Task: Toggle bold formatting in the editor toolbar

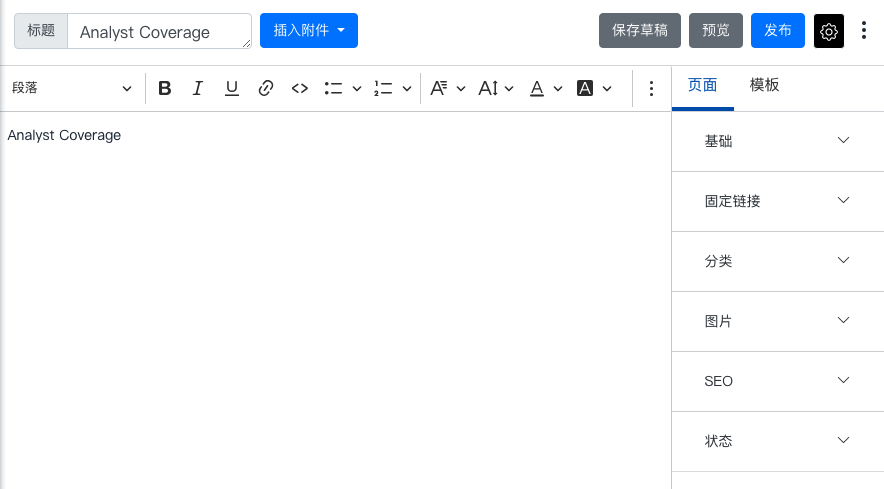Action: click(165, 88)
